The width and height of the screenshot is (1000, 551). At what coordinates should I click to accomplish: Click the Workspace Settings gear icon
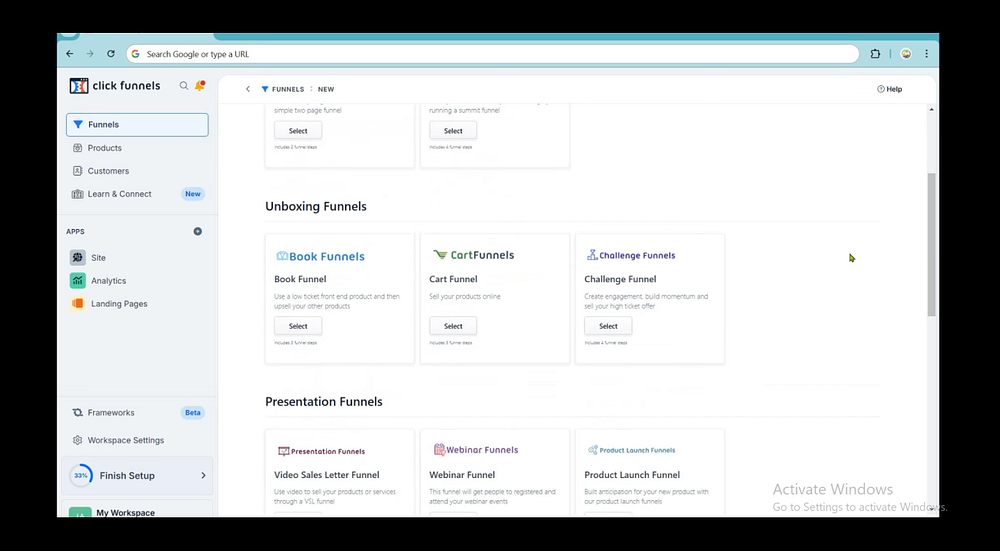pyautogui.click(x=78, y=440)
